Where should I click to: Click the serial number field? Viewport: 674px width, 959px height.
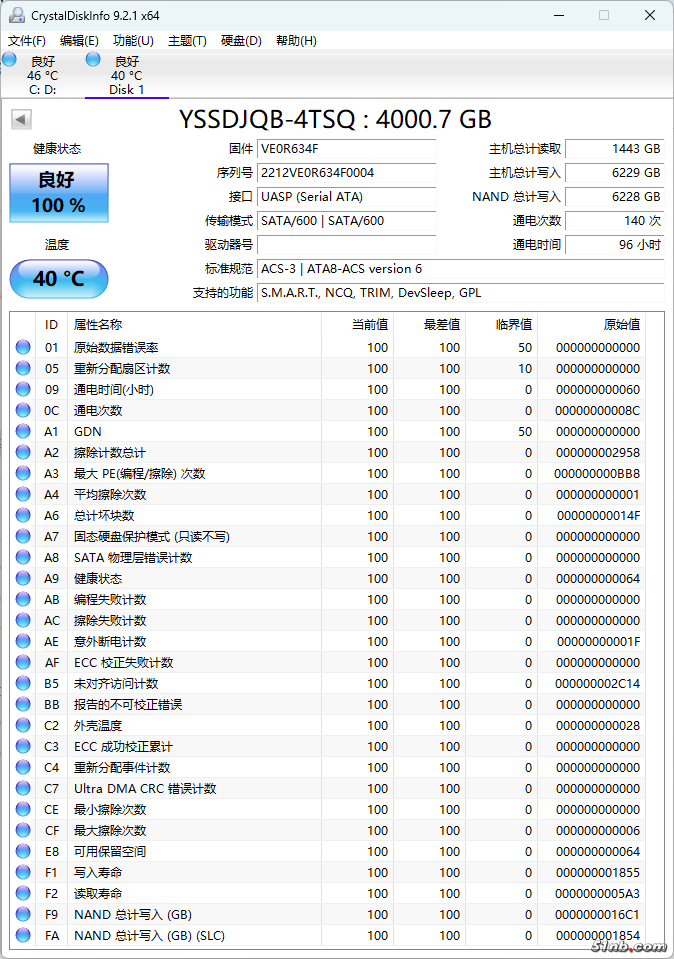(346, 173)
